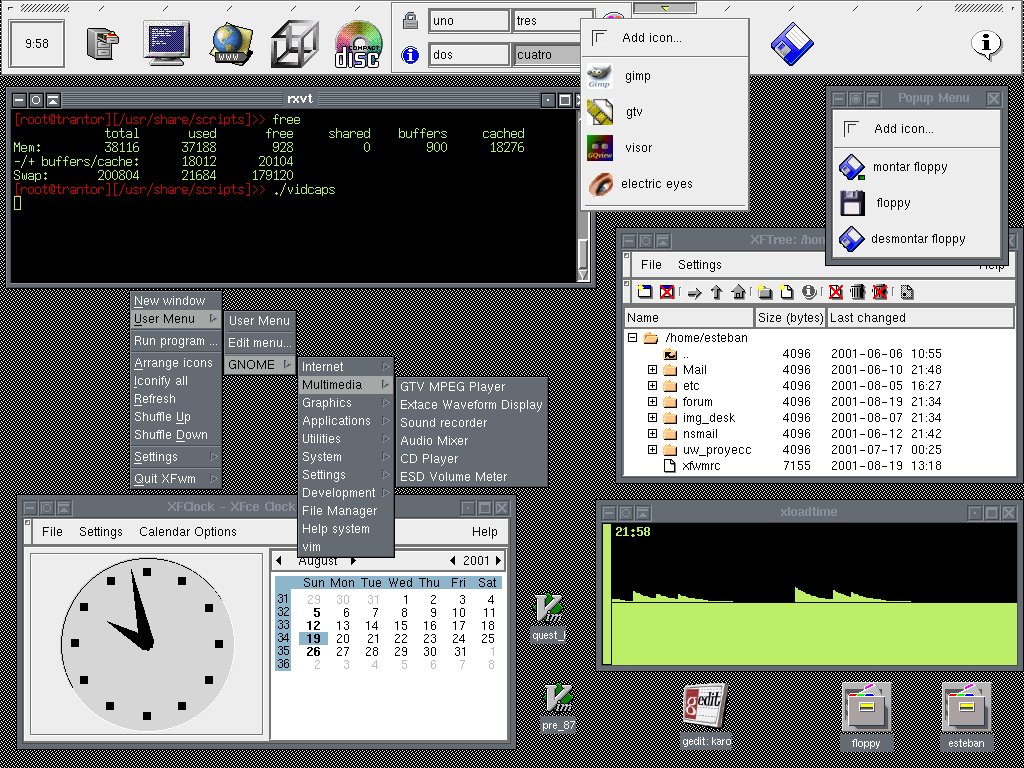
Task: Go to next month after August
Action: coord(353,560)
